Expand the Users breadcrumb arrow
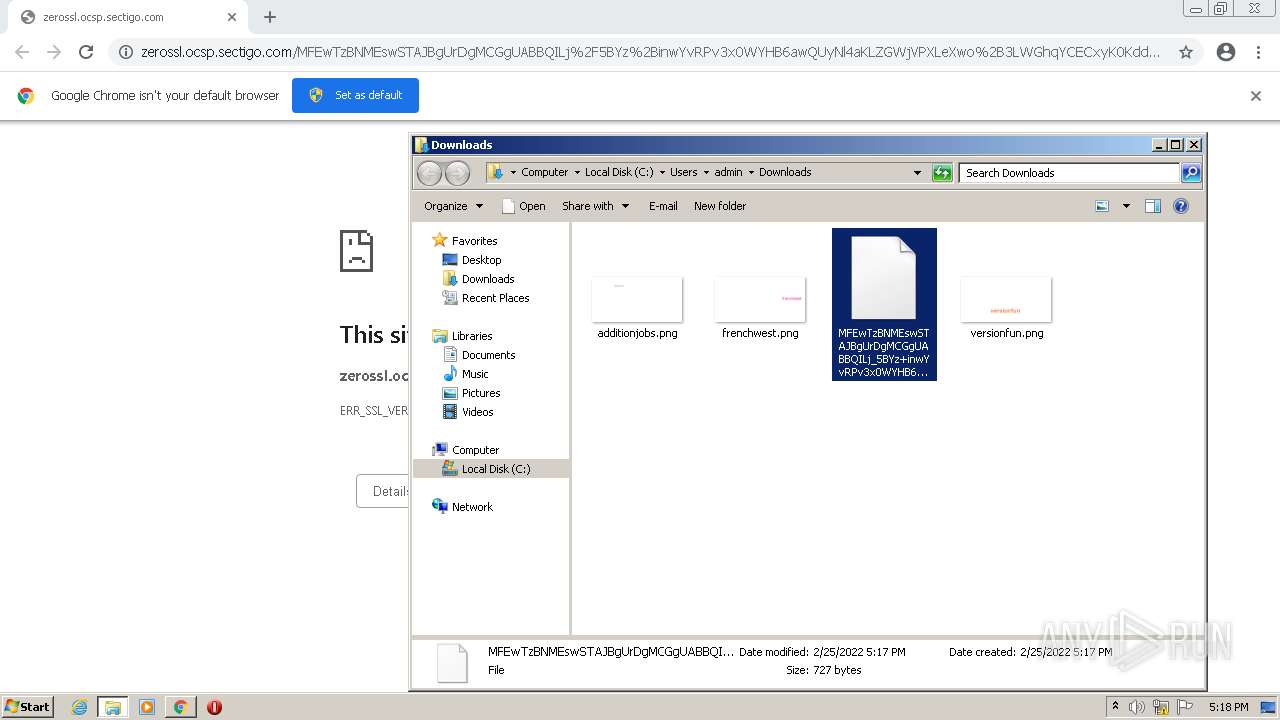 pos(708,172)
